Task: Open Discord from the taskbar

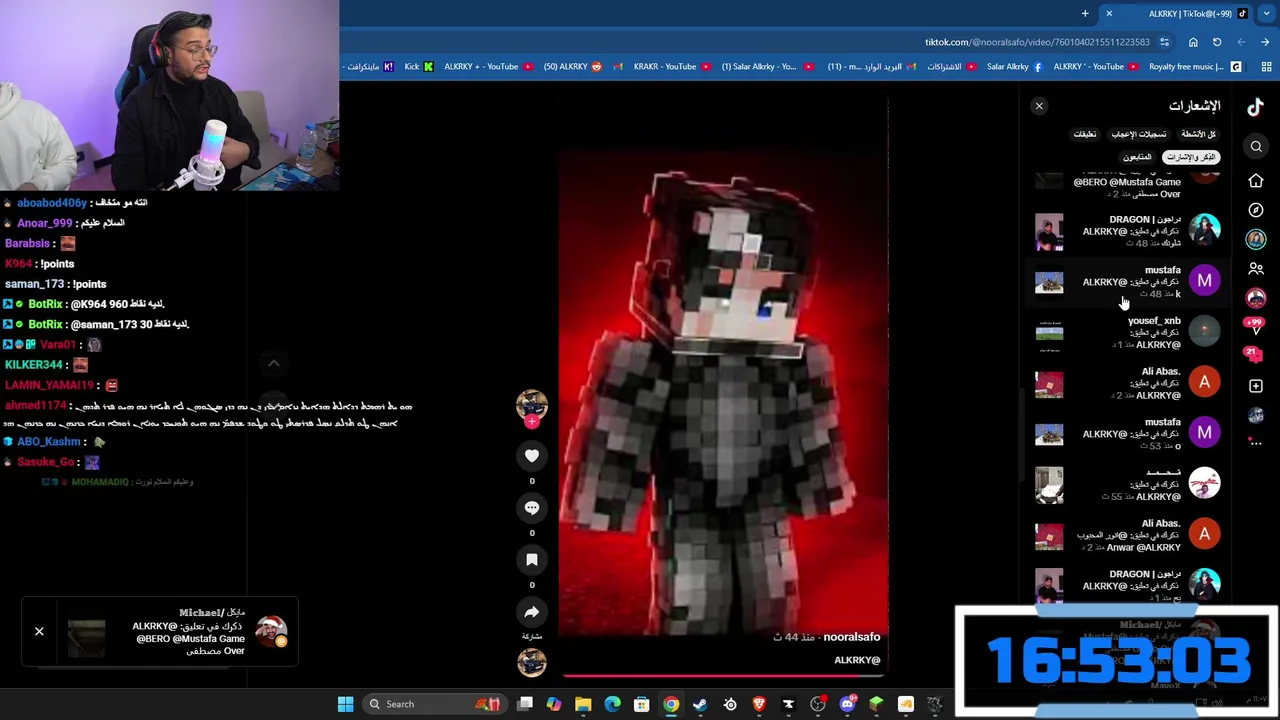Action: point(847,704)
